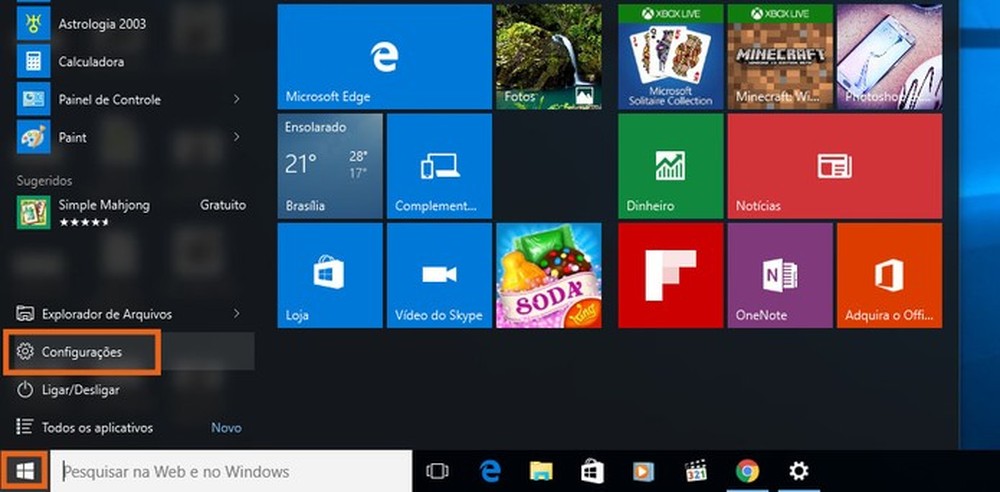
Task: Open the Dinheiro tile
Action: coord(670,166)
